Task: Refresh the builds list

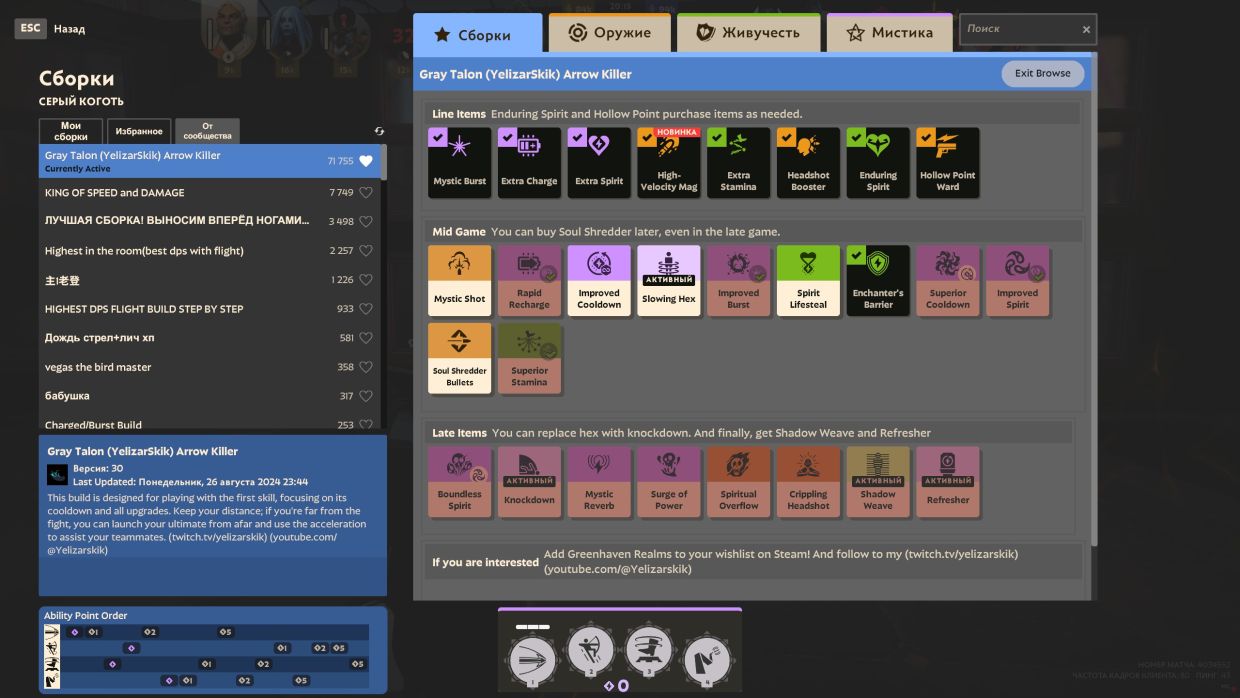Action: 379,131
